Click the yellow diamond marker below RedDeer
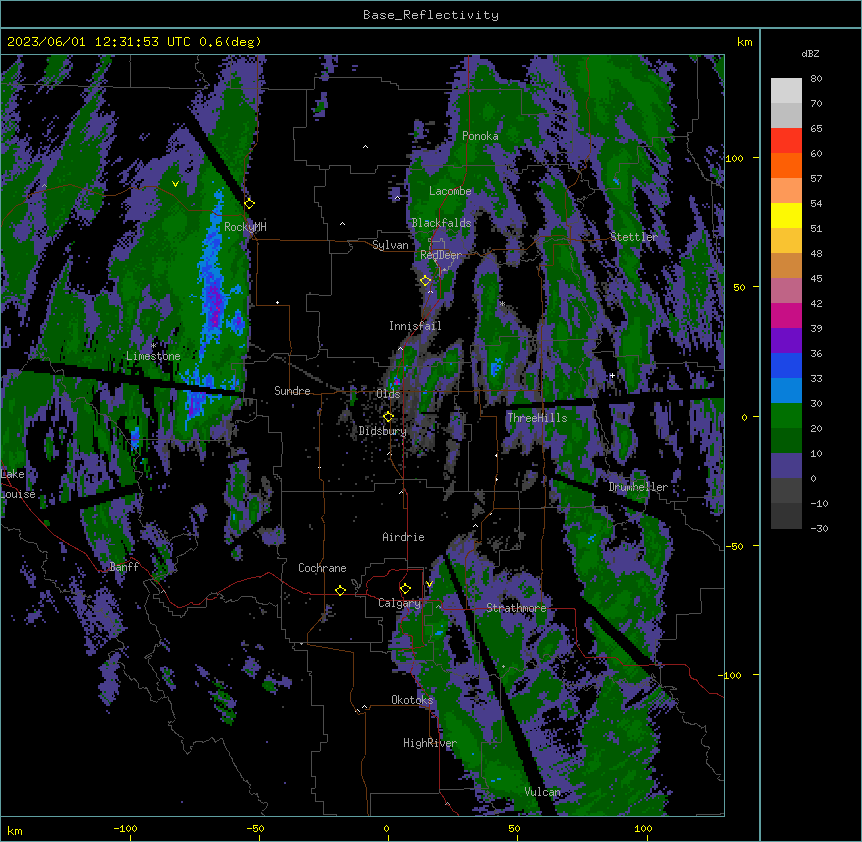 [x=426, y=281]
